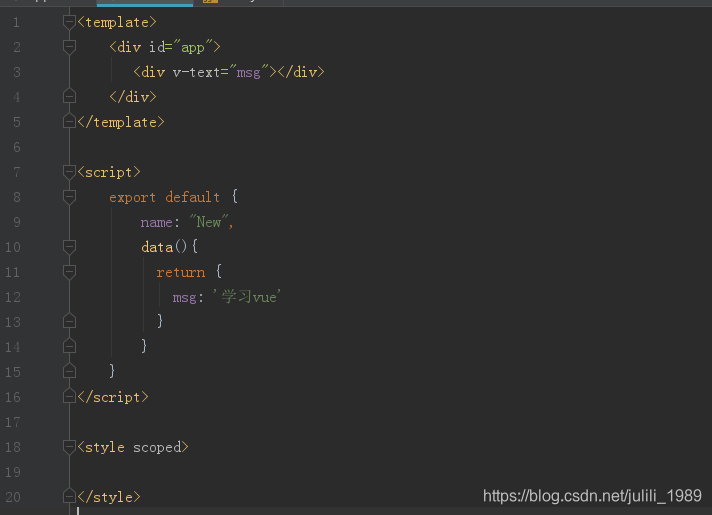Click the default keyword on line 8
This screenshot has width=712, height=515.
[x=193, y=198]
